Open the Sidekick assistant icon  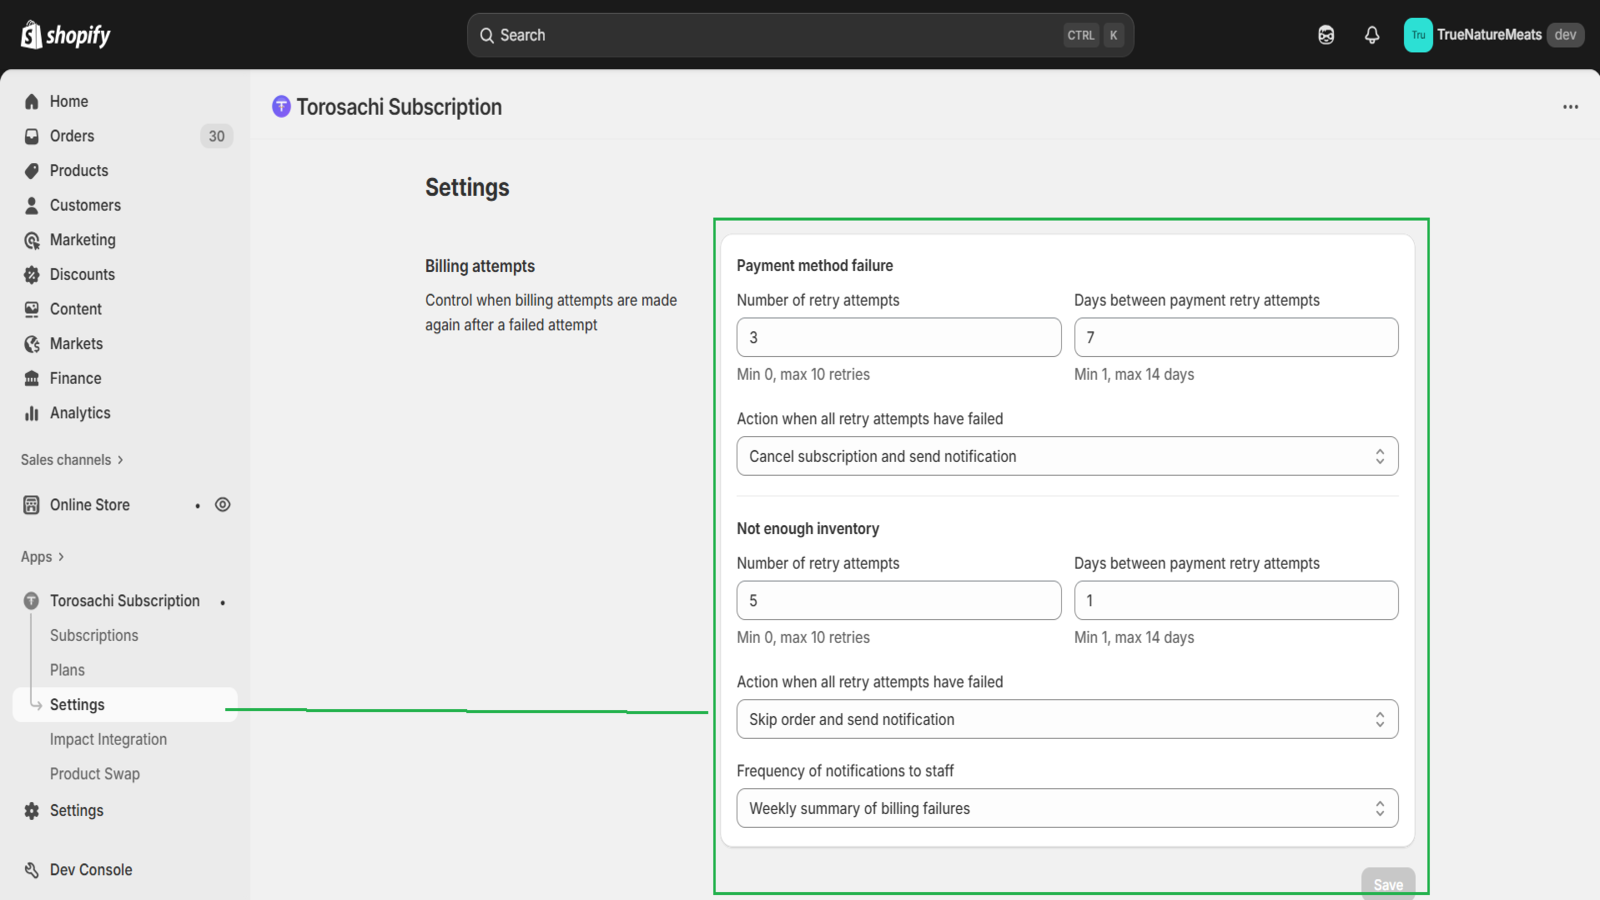(x=1326, y=35)
